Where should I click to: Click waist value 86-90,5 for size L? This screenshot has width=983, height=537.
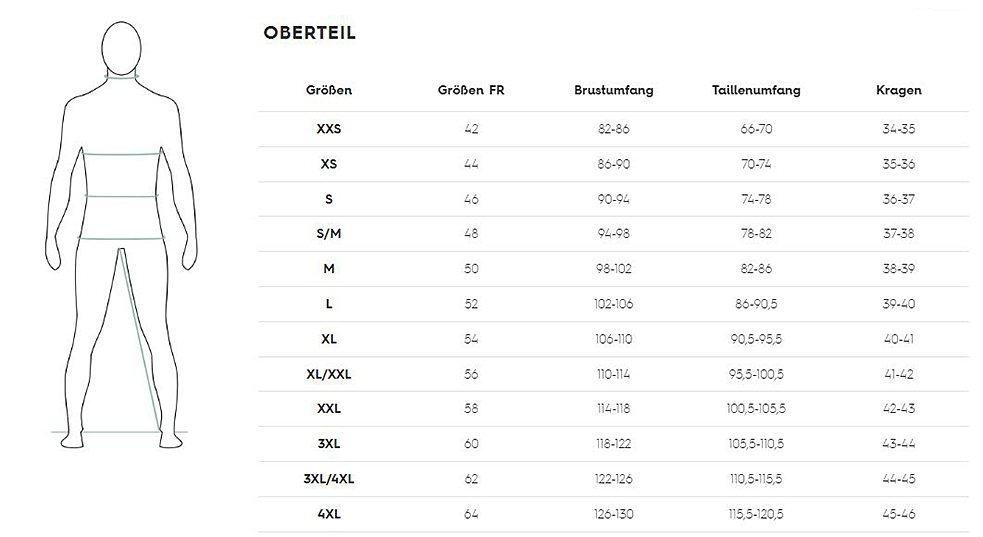point(756,304)
